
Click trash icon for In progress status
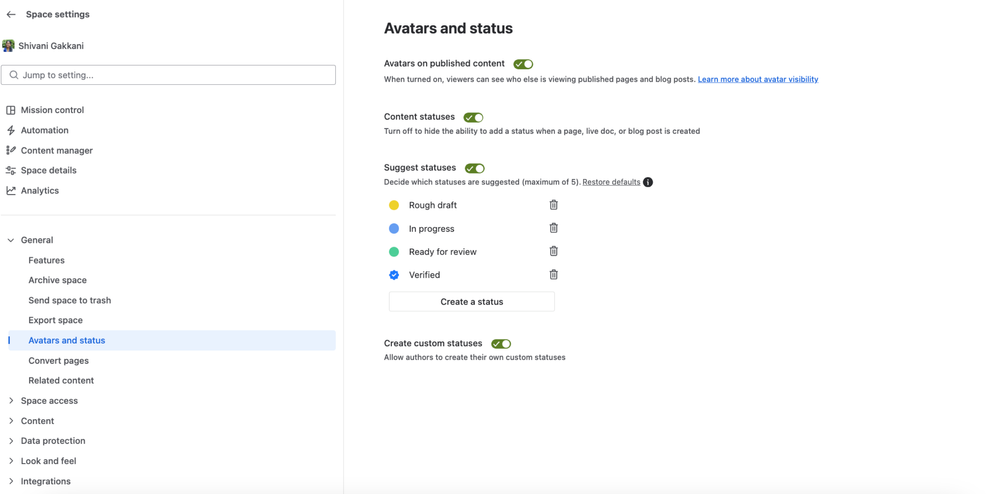(x=553, y=228)
